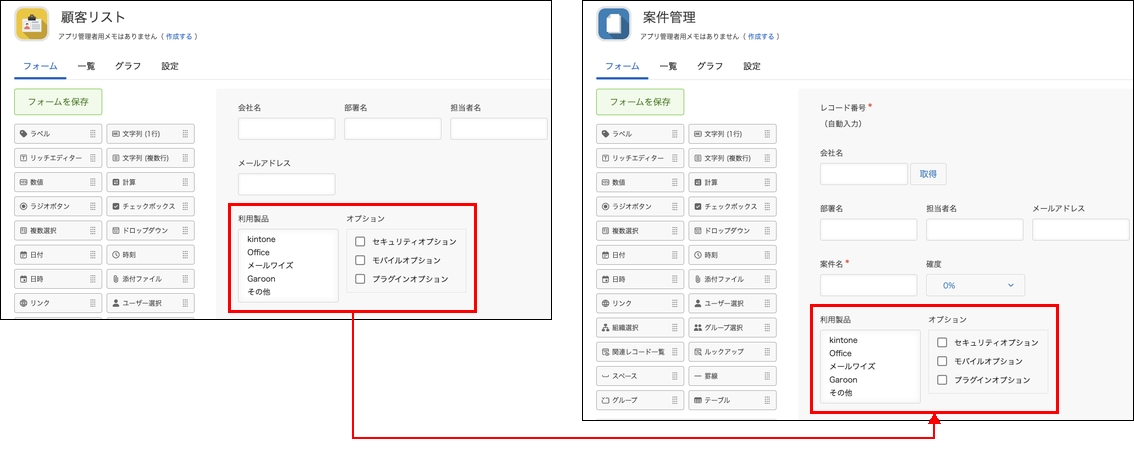The height and width of the screenshot is (451, 1134).
Task: Select 計算 field in 顧客リスト palette
Action: 151,182
